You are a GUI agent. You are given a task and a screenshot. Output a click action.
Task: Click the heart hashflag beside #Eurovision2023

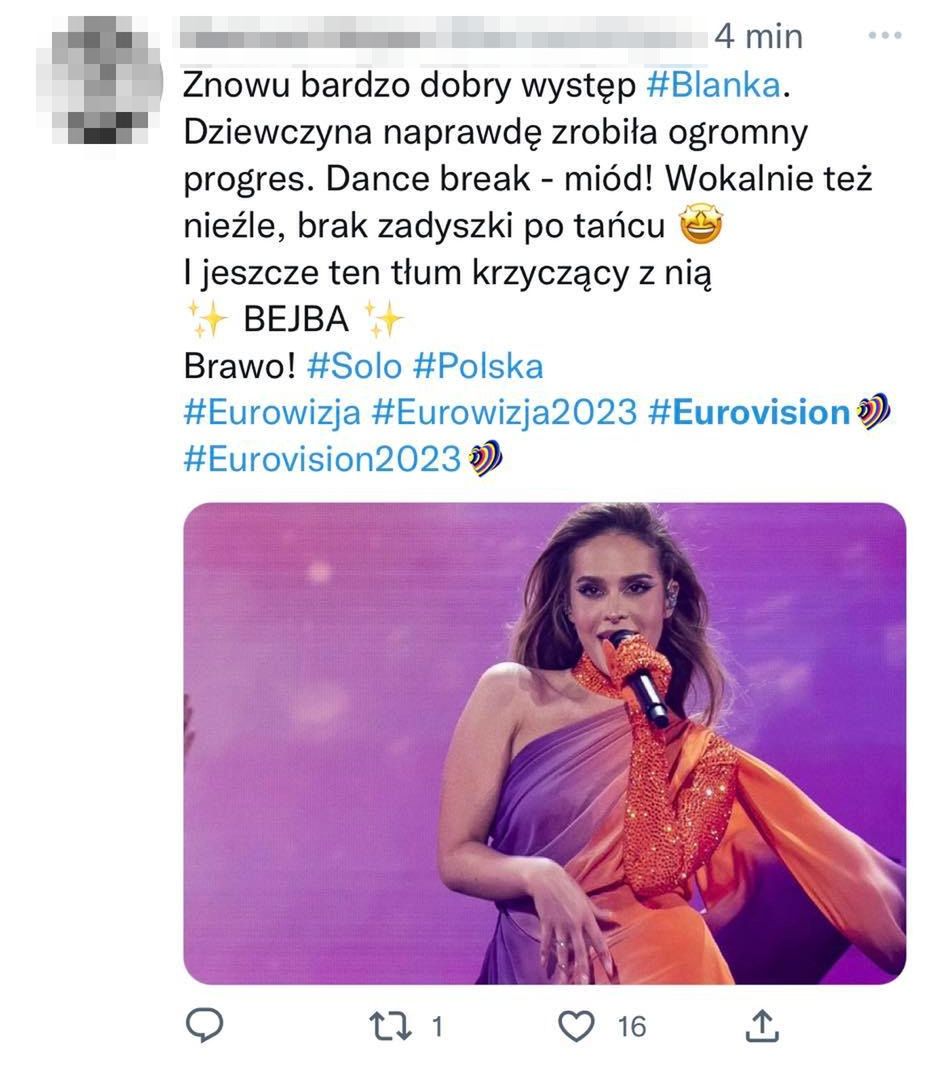(x=486, y=459)
